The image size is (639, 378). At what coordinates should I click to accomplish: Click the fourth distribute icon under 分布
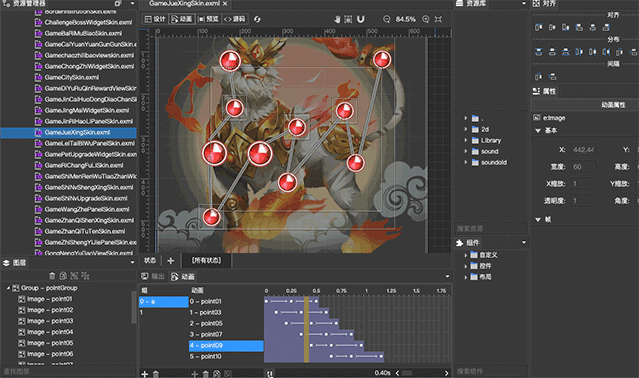(x=579, y=52)
